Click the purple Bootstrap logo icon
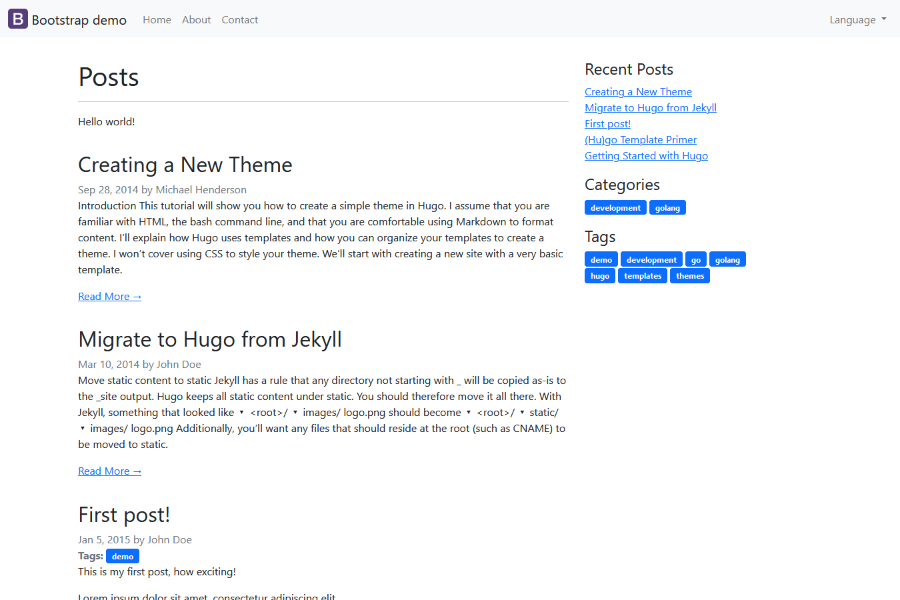Screen dimensions: 900x600 coord(18,19)
